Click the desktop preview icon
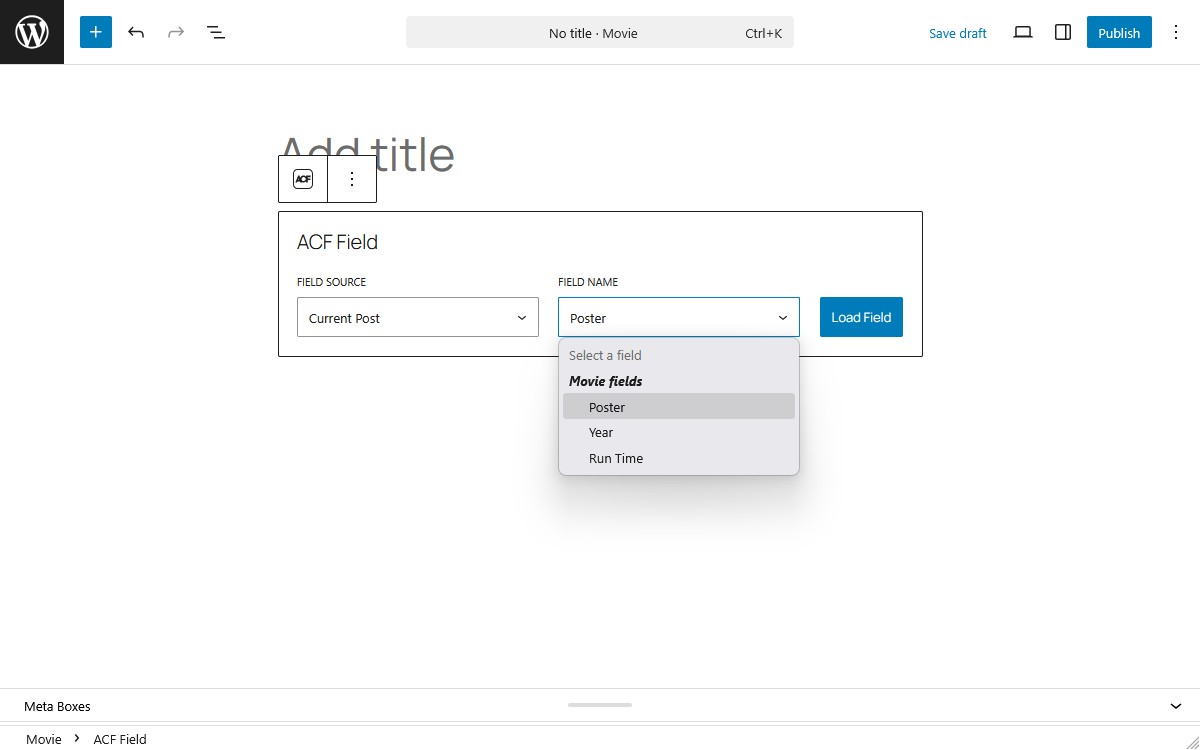The image size is (1200, 750). pos(1022,31)
